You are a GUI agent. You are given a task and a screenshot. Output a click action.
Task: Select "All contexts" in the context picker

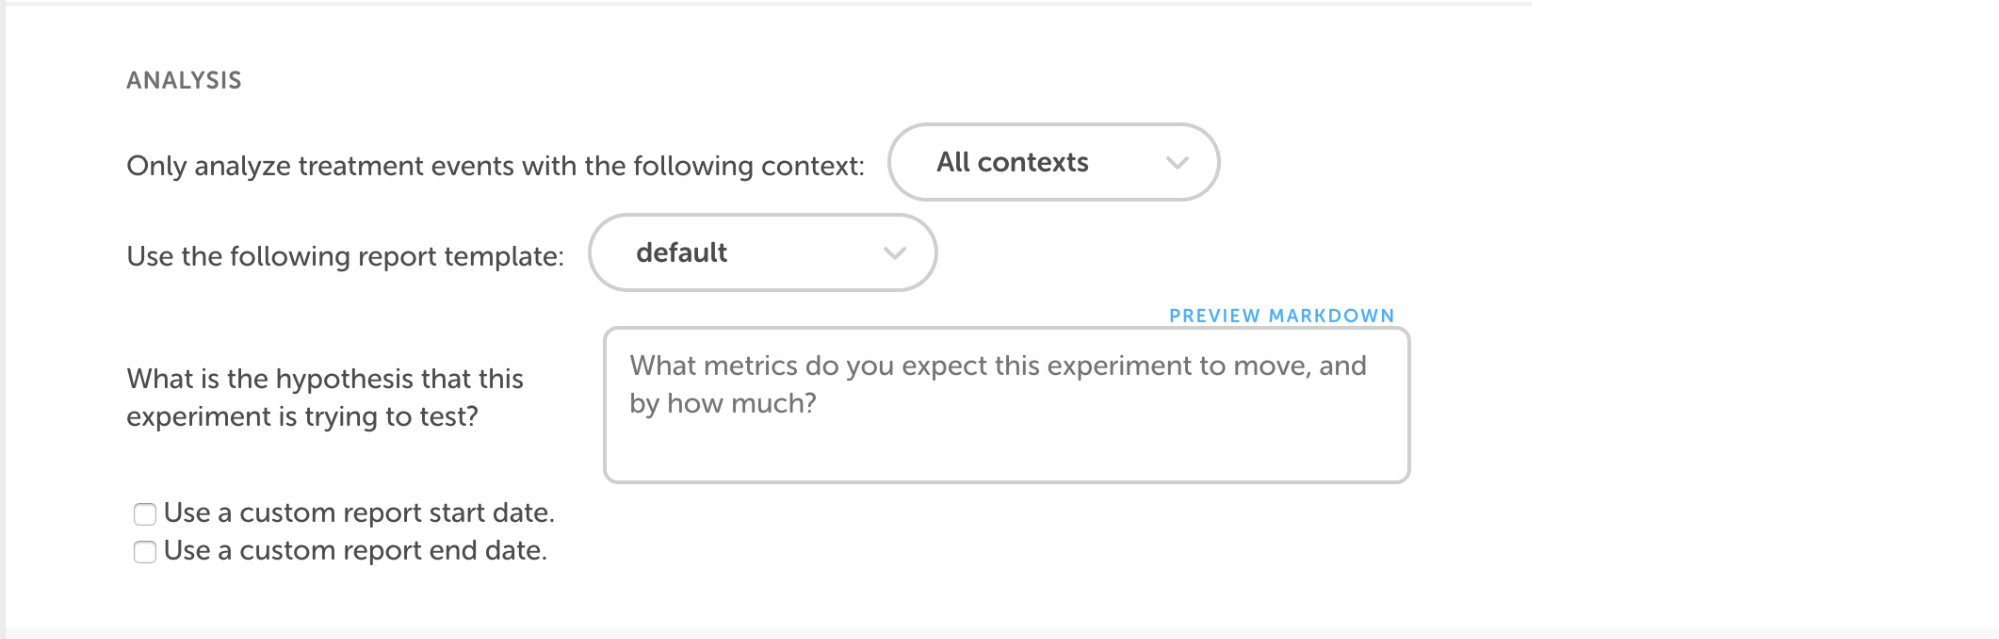pos(1012,162)
